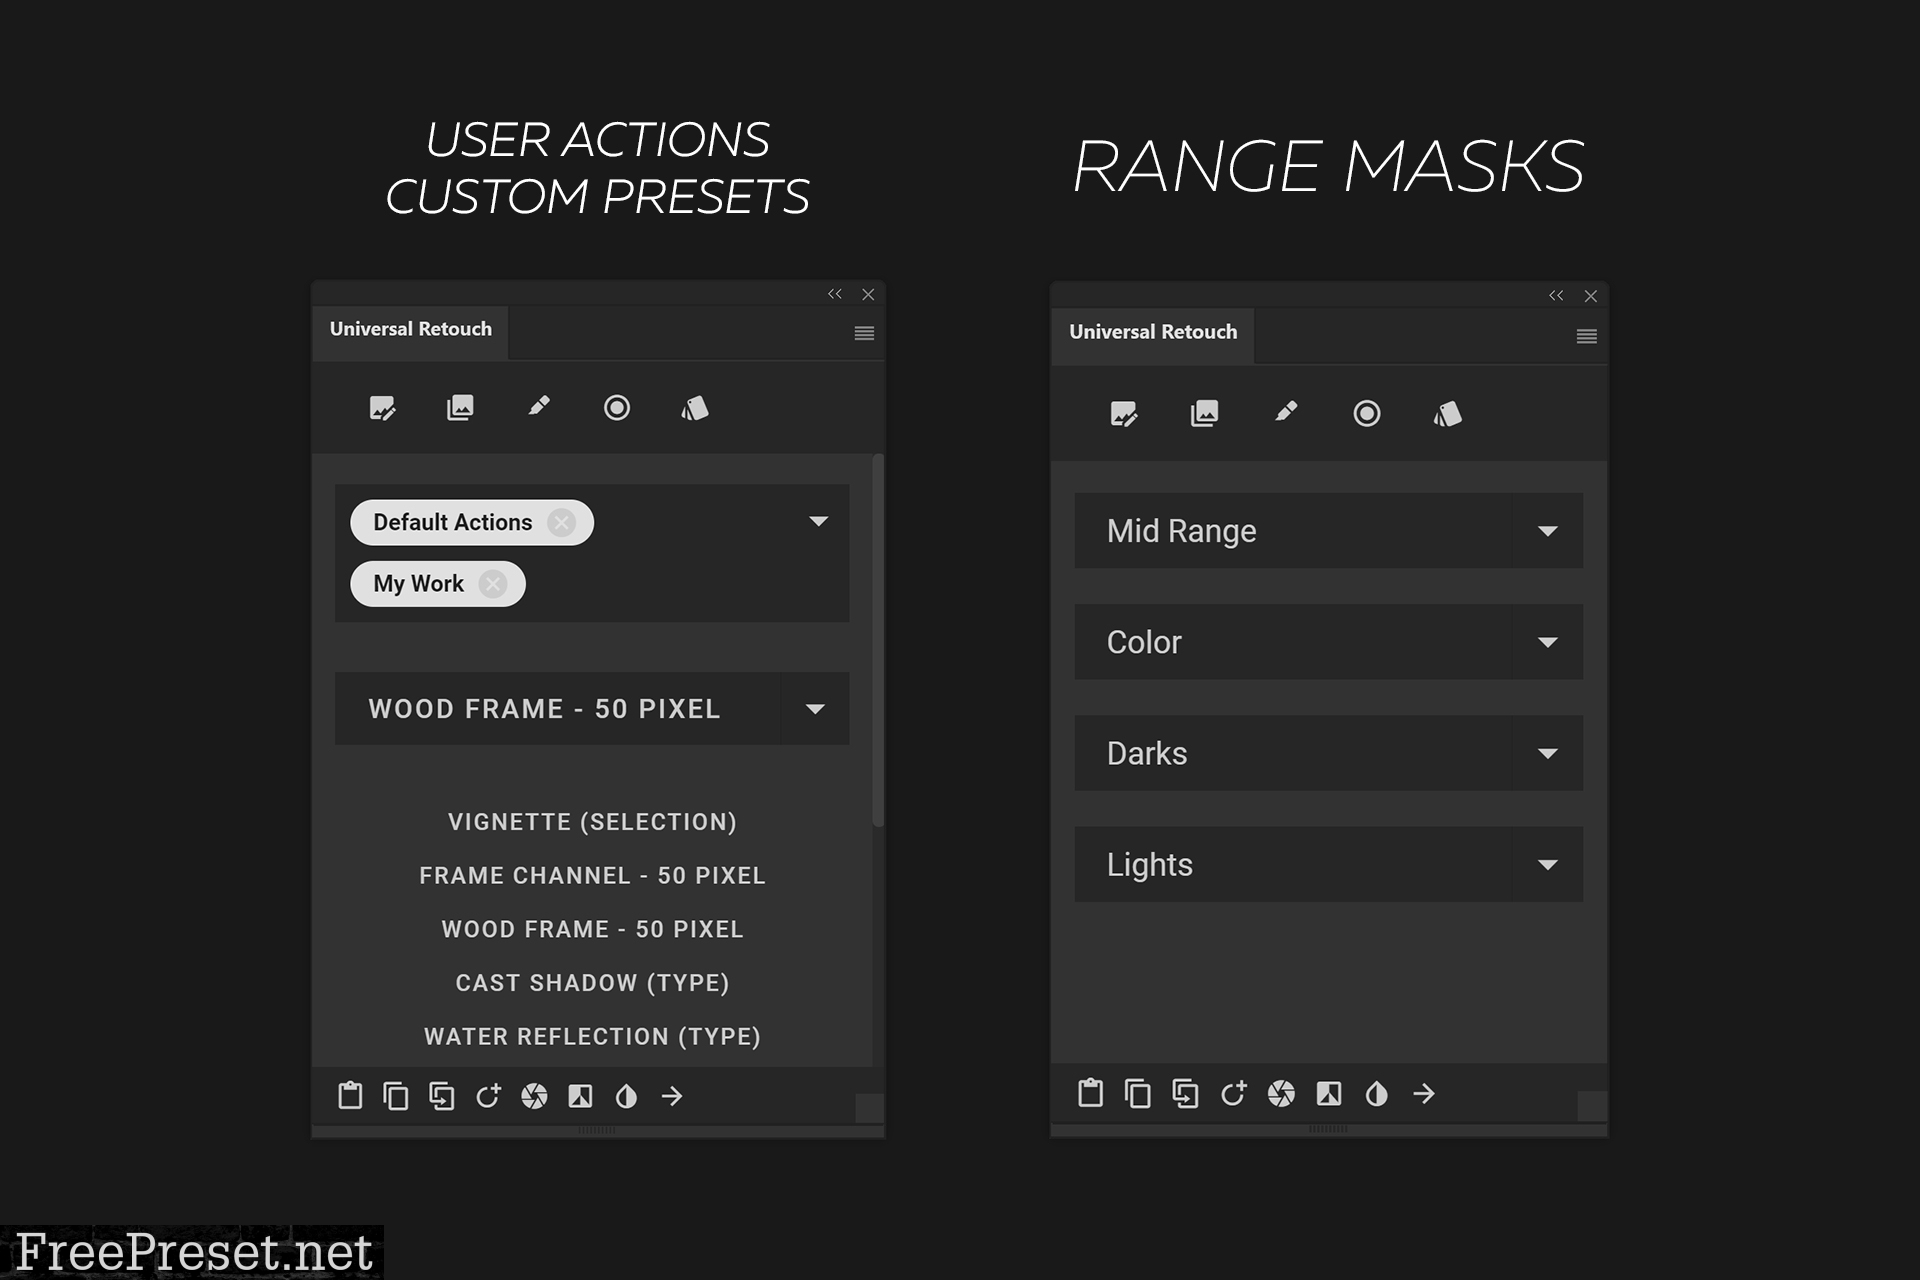Click the levels/exposure adjustment icon

point(580,1096)
